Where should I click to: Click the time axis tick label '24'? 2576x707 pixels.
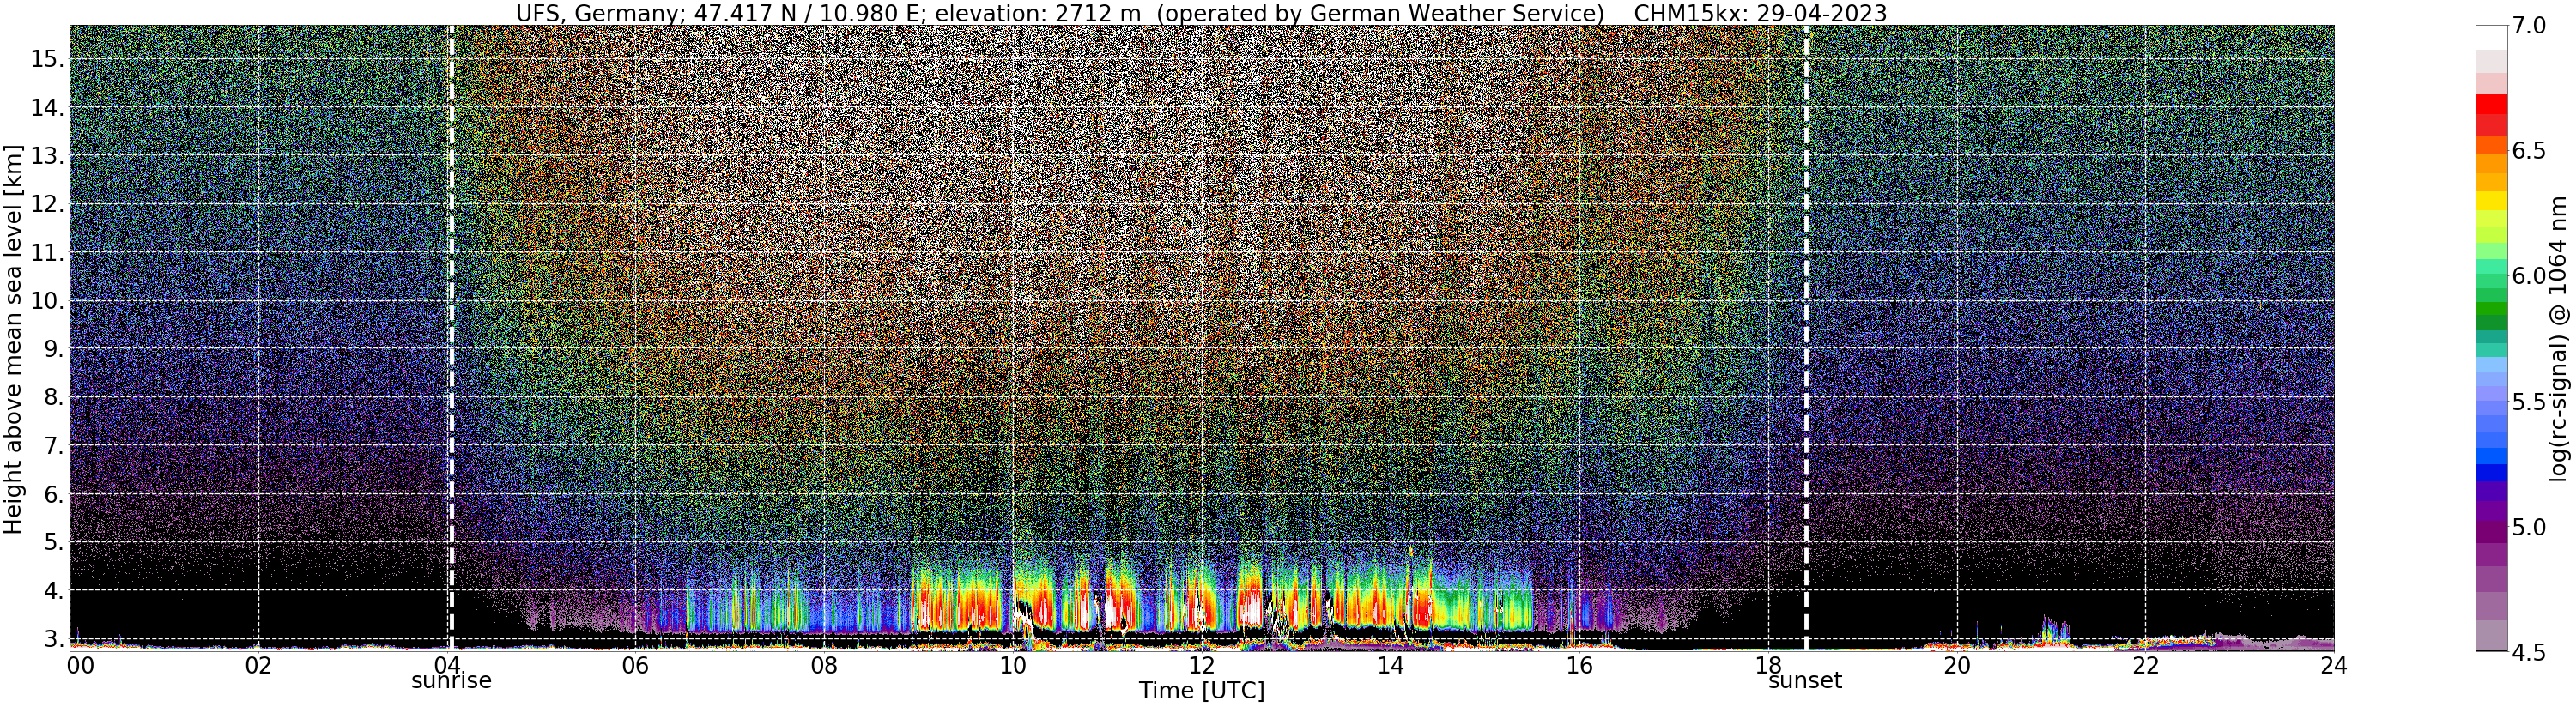pos(2334,666)
